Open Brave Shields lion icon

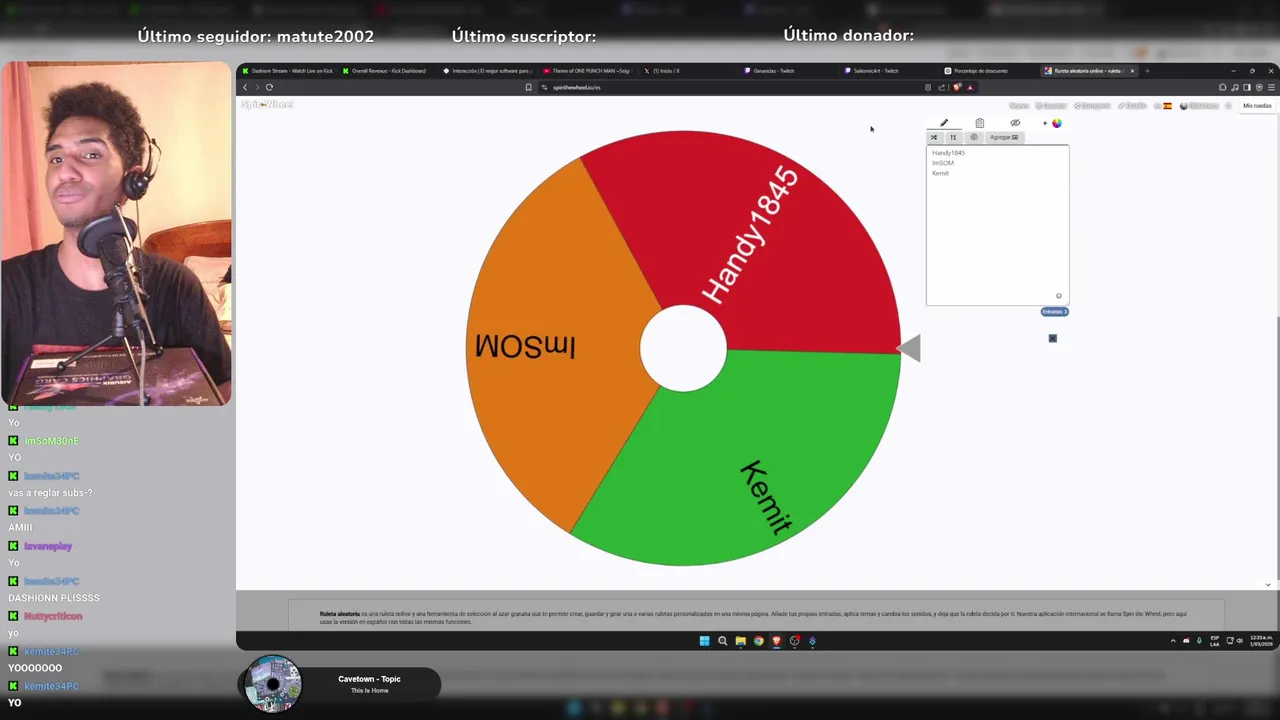click(957, 87)
